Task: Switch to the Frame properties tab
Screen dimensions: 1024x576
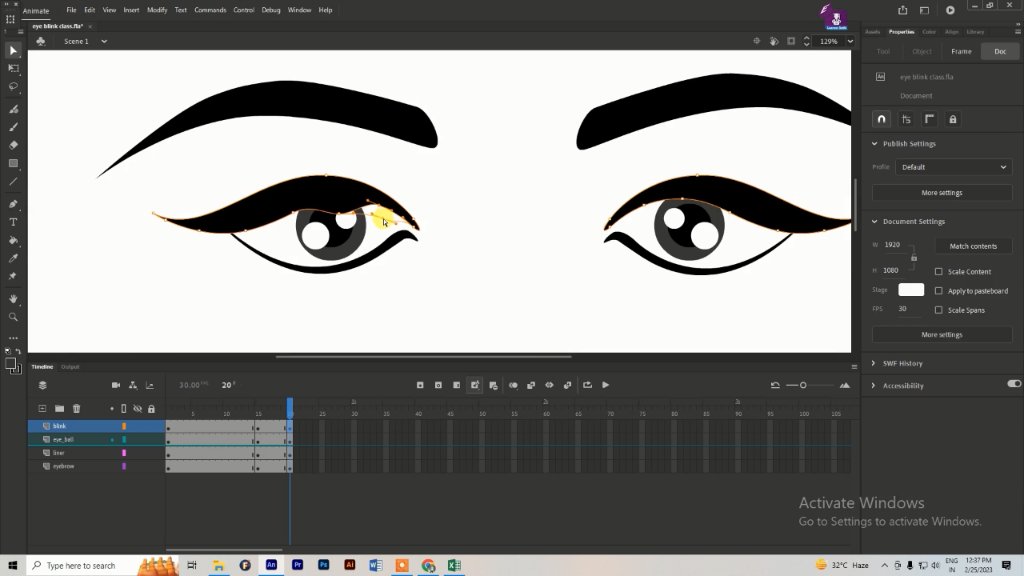Action: coord(961,52)
